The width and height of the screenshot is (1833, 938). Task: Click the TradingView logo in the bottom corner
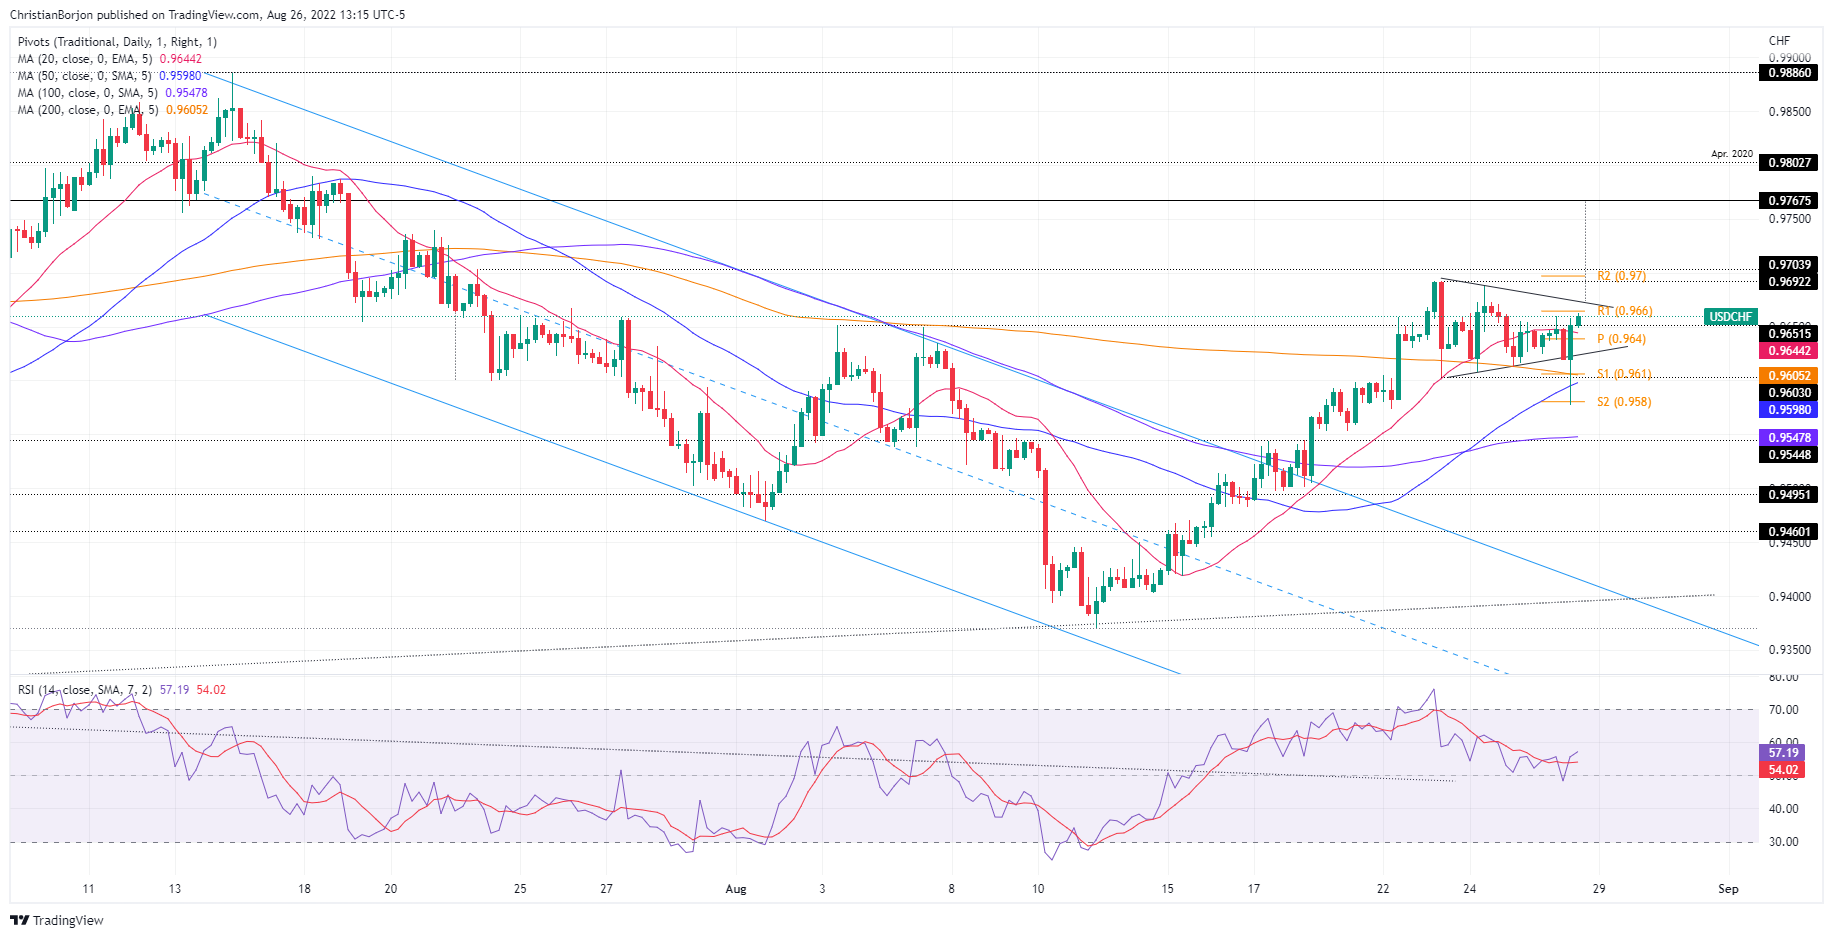pos(57,920)
